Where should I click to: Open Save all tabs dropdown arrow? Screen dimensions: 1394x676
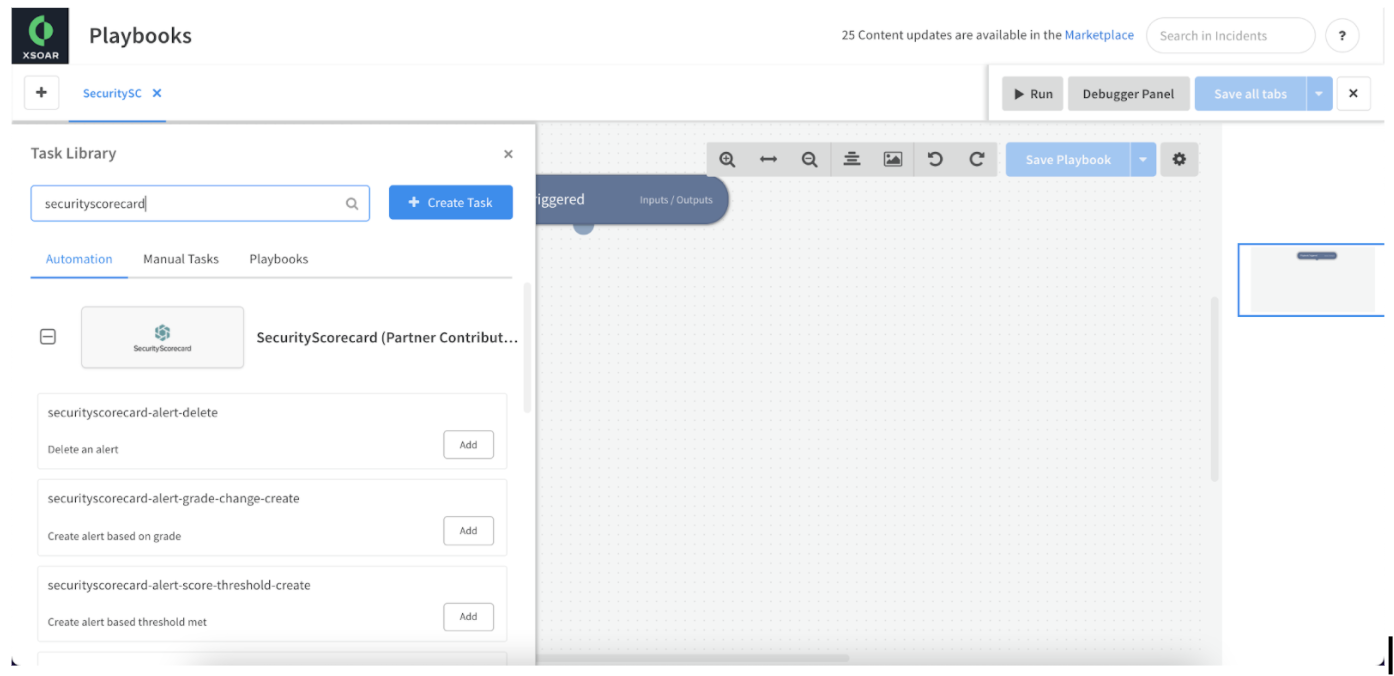tap(1319, 93)
